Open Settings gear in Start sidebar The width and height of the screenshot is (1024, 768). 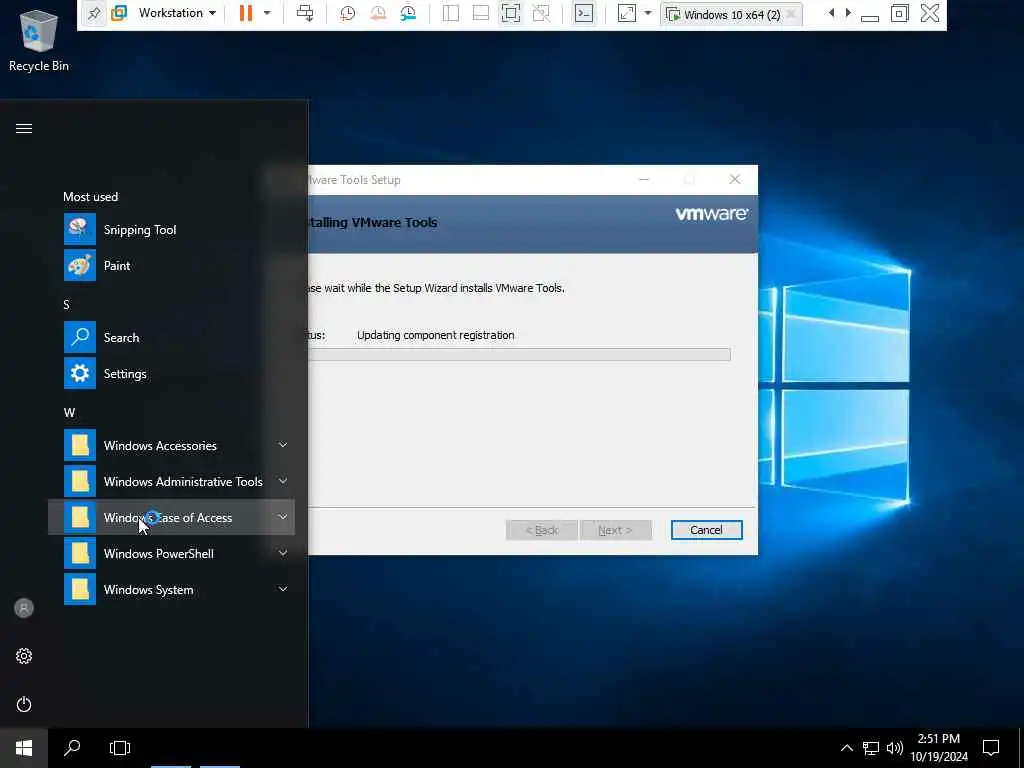point(24,656)
